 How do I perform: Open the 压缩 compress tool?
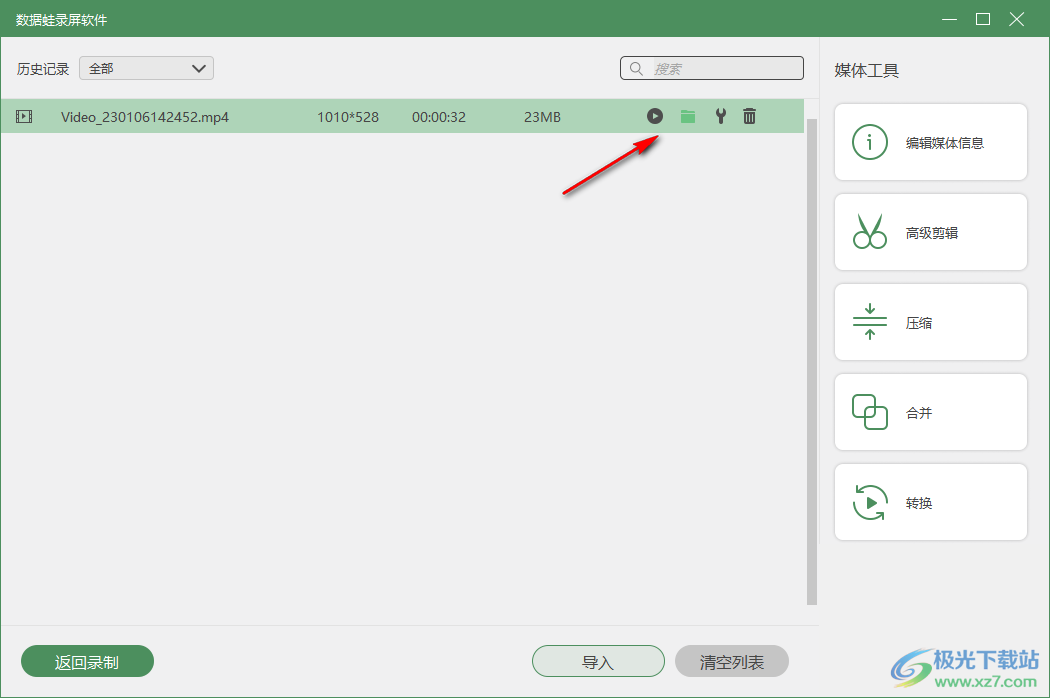(x=931, y=322)
